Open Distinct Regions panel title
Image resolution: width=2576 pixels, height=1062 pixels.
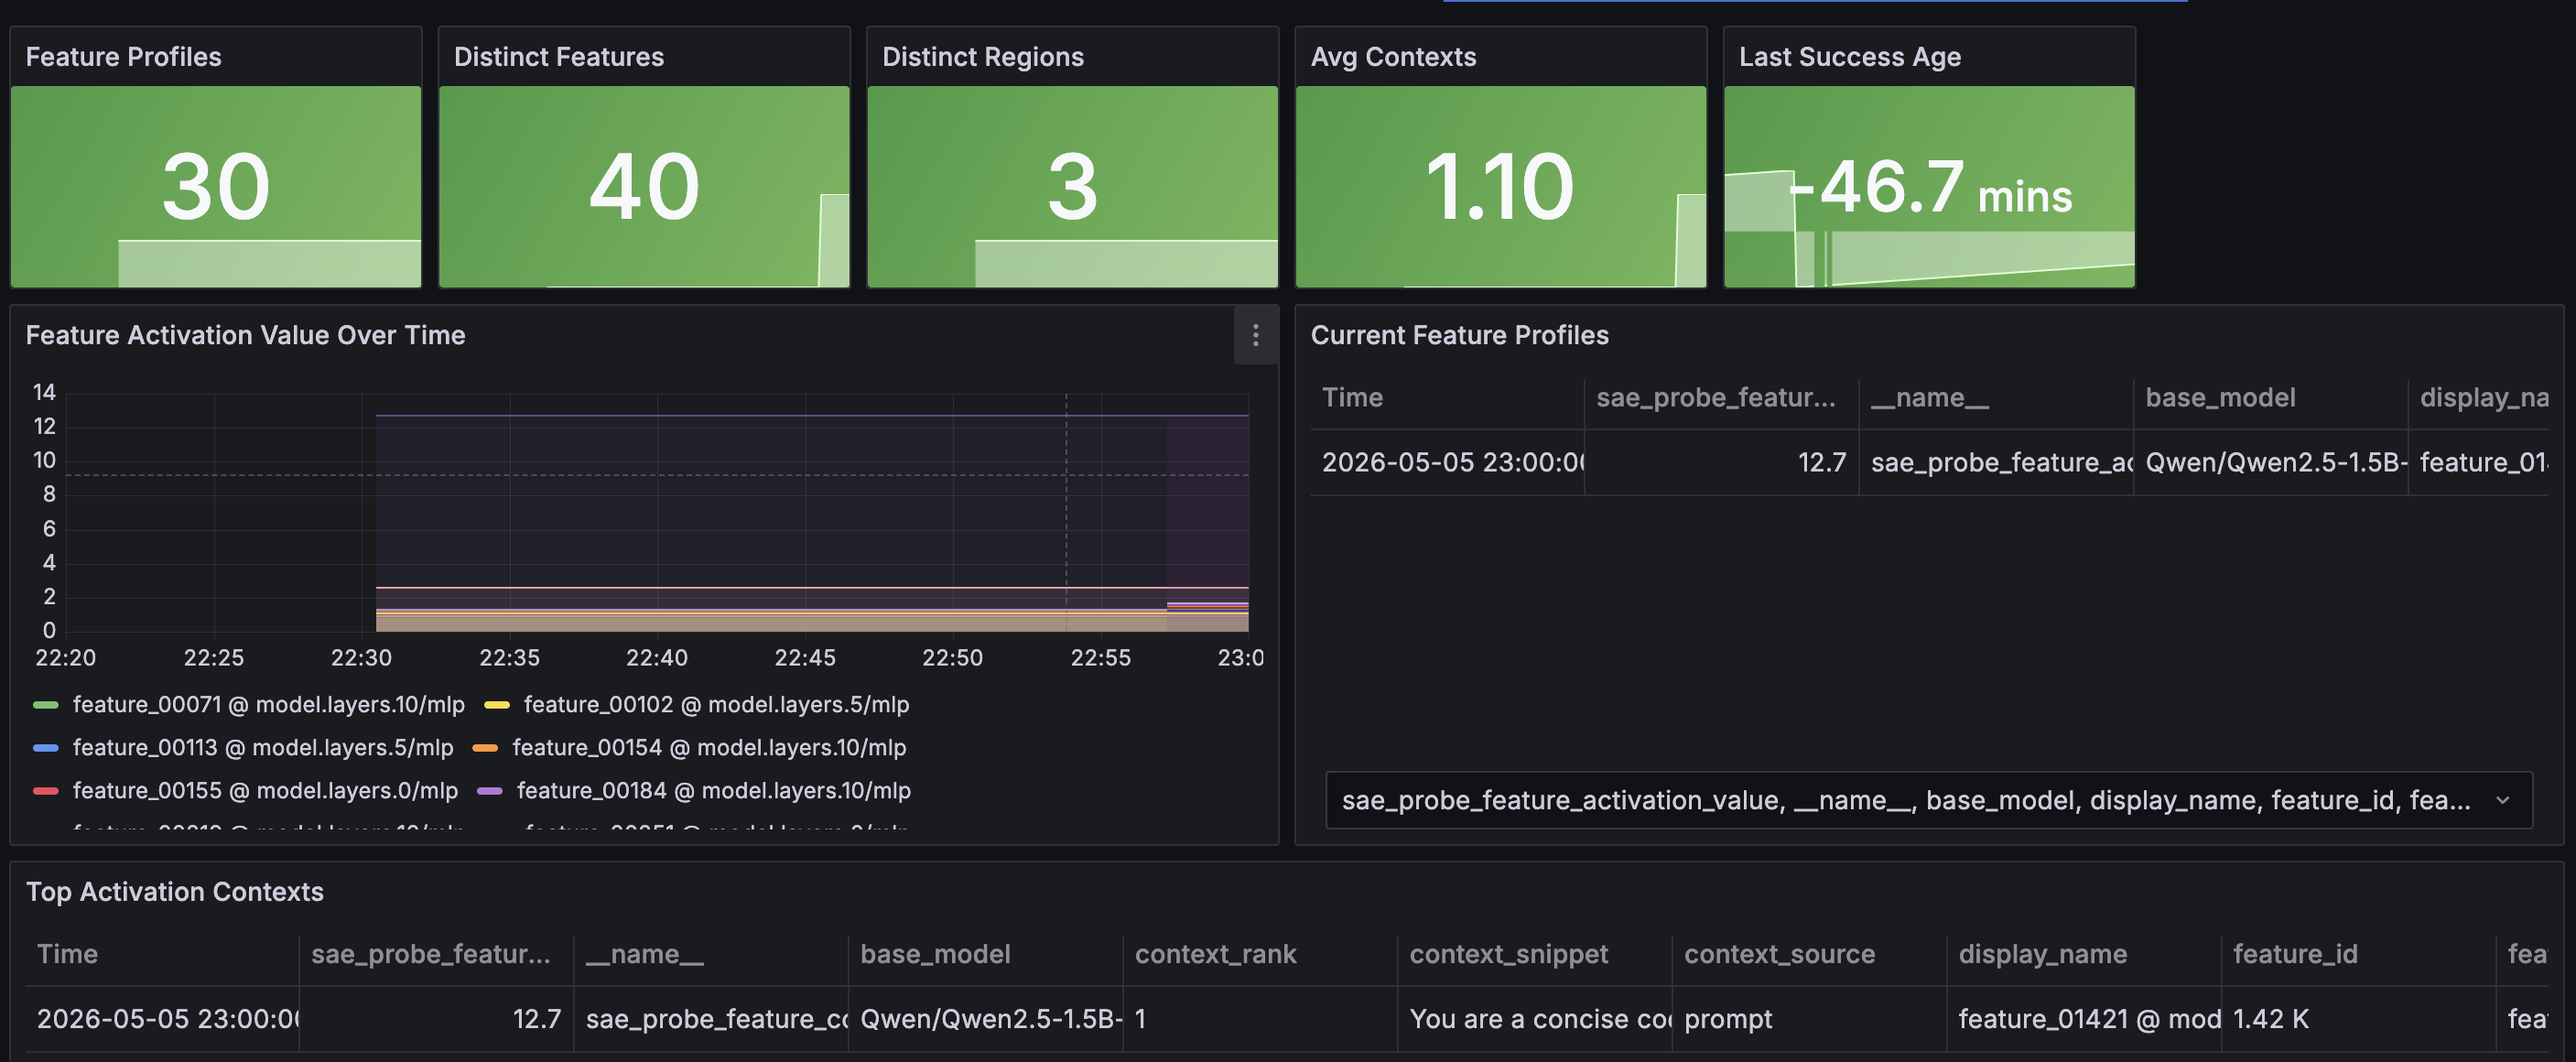(x=983, y=57)
